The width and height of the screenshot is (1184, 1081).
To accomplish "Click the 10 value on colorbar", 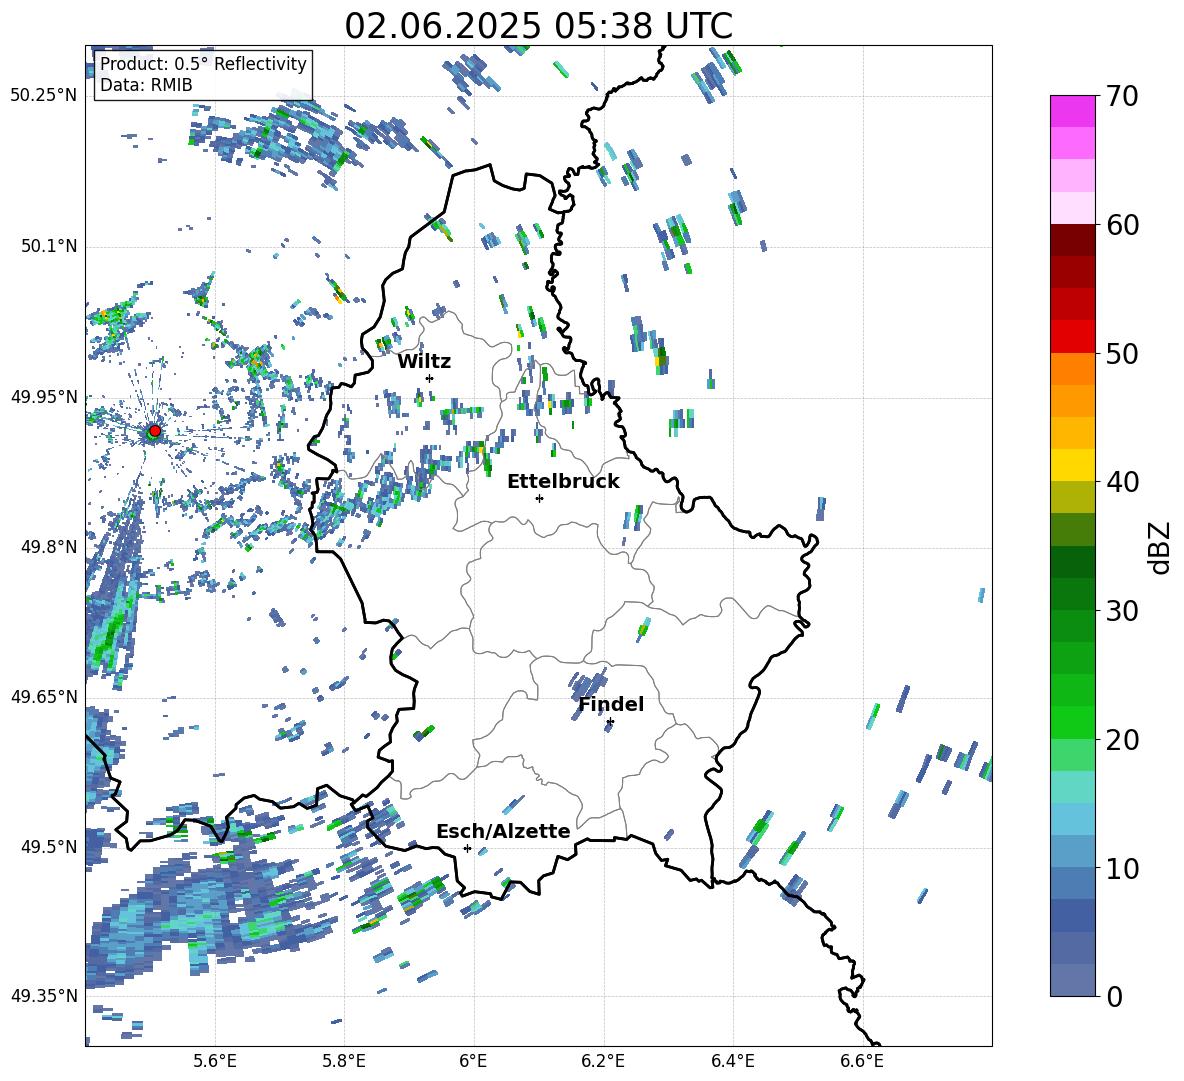I will click(1122, 868).
